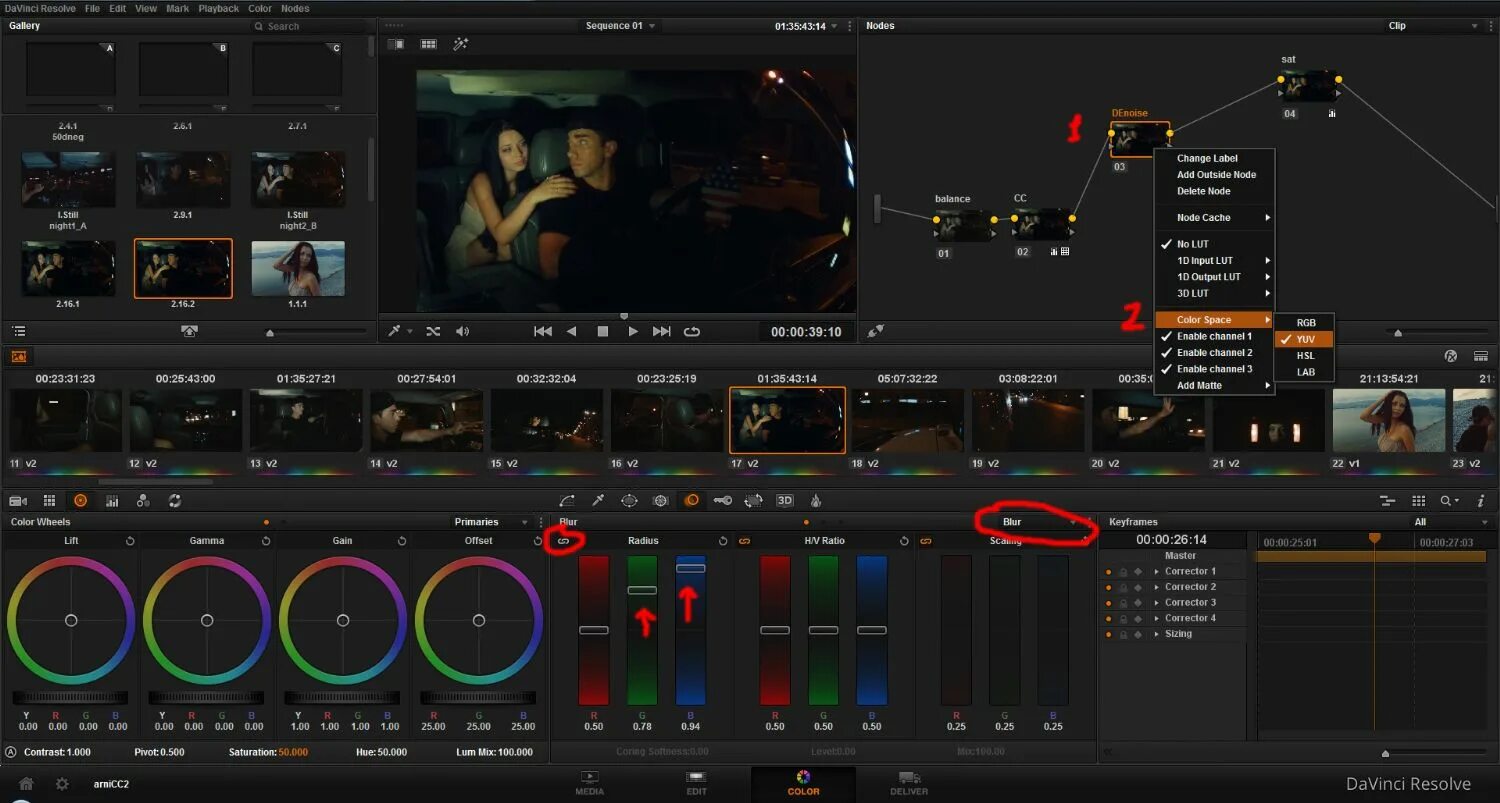Open the Blur palette icon
The width and height of the screenshot is (1500, 803).
tap(691, 500)
